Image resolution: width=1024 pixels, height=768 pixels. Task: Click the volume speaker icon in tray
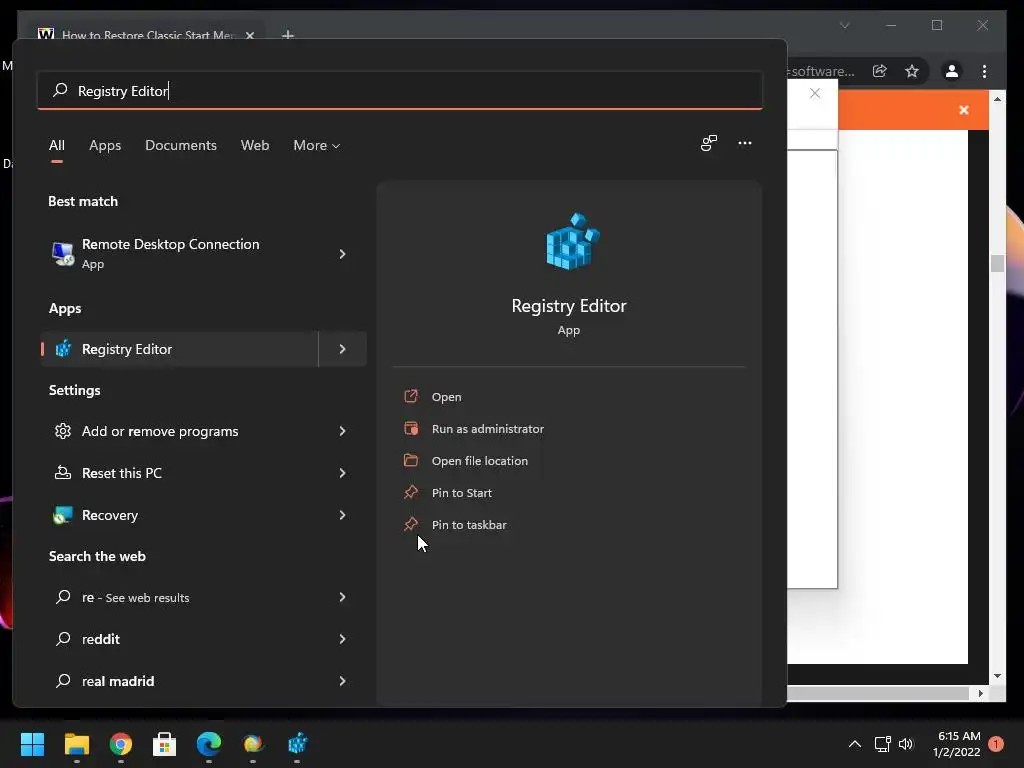(x=906, y=743)
